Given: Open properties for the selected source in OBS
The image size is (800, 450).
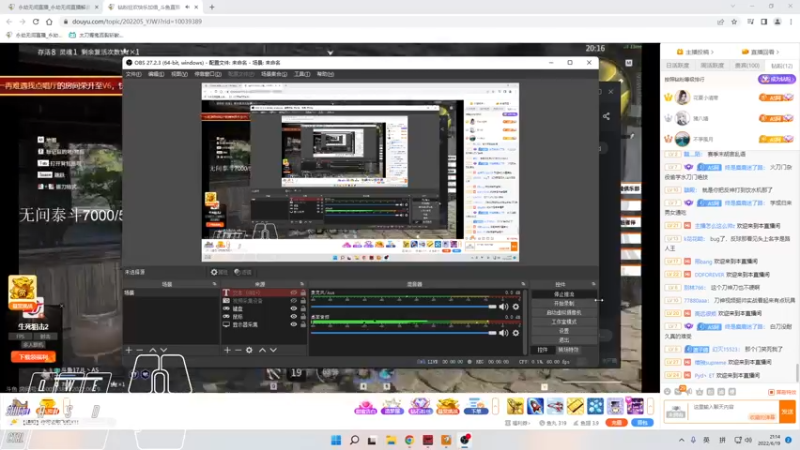Looking at the screenshot, I should point(219,272).
